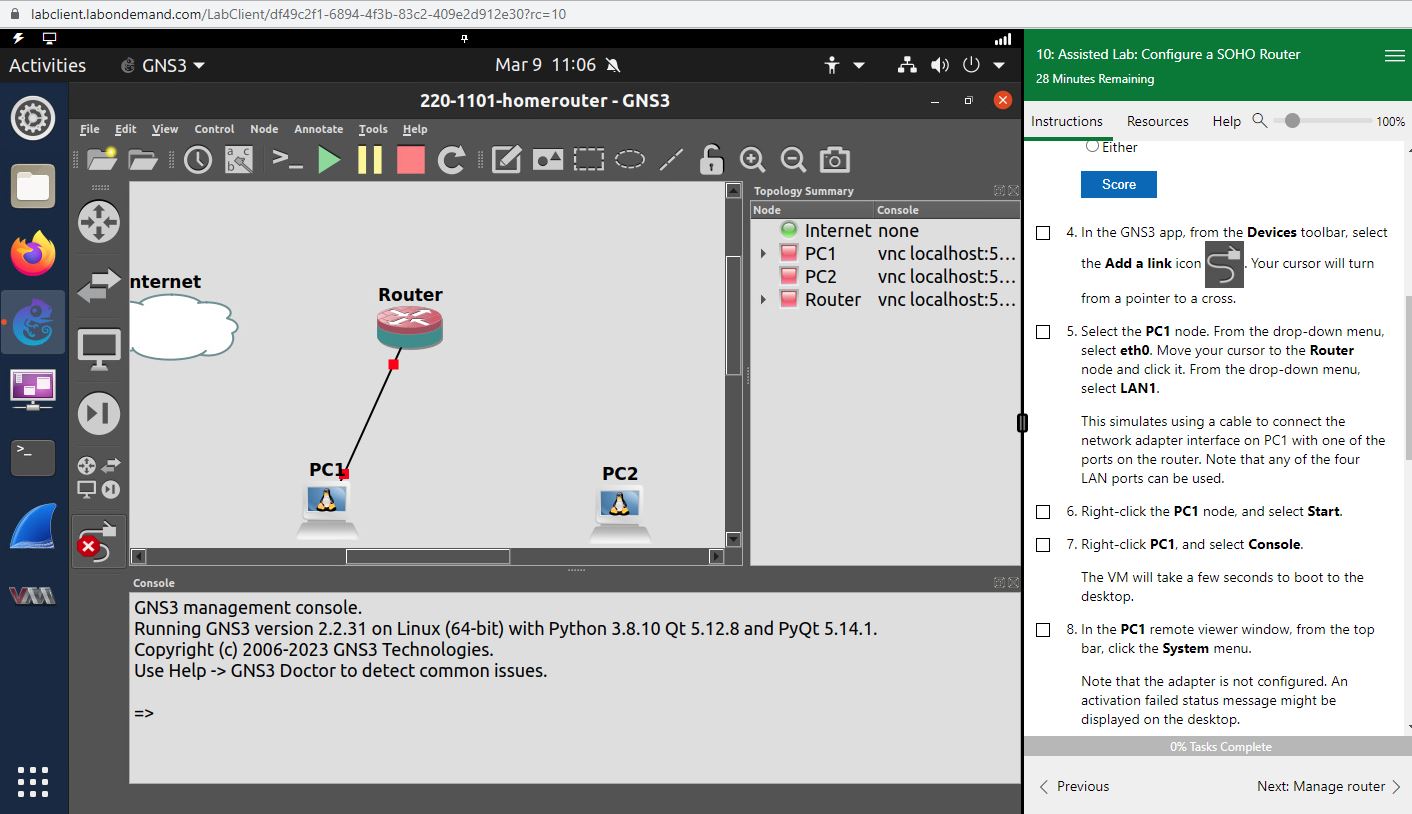Zoom in on the topology
Screen dimensions: 1412x814
point(752,160)
